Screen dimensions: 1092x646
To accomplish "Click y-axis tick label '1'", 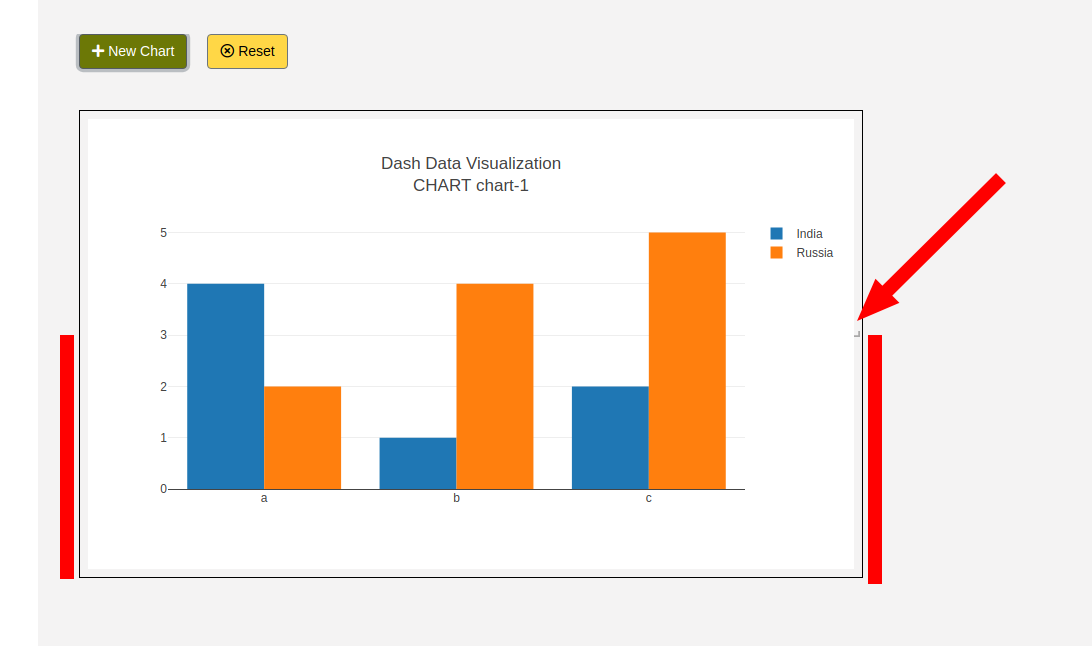I will [x=164, y=438].
